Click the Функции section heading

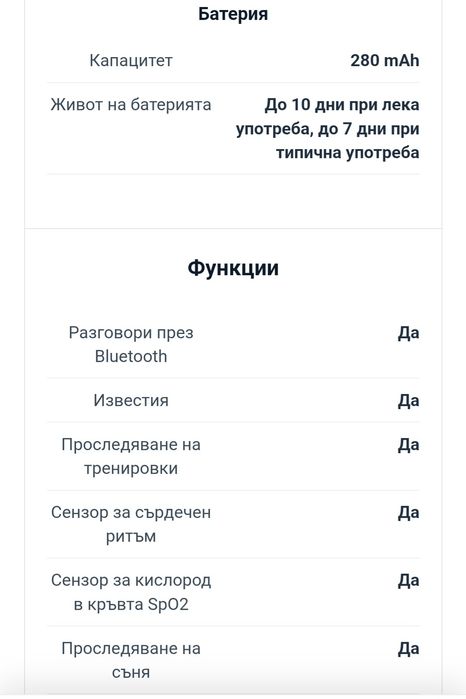[233, 268]
